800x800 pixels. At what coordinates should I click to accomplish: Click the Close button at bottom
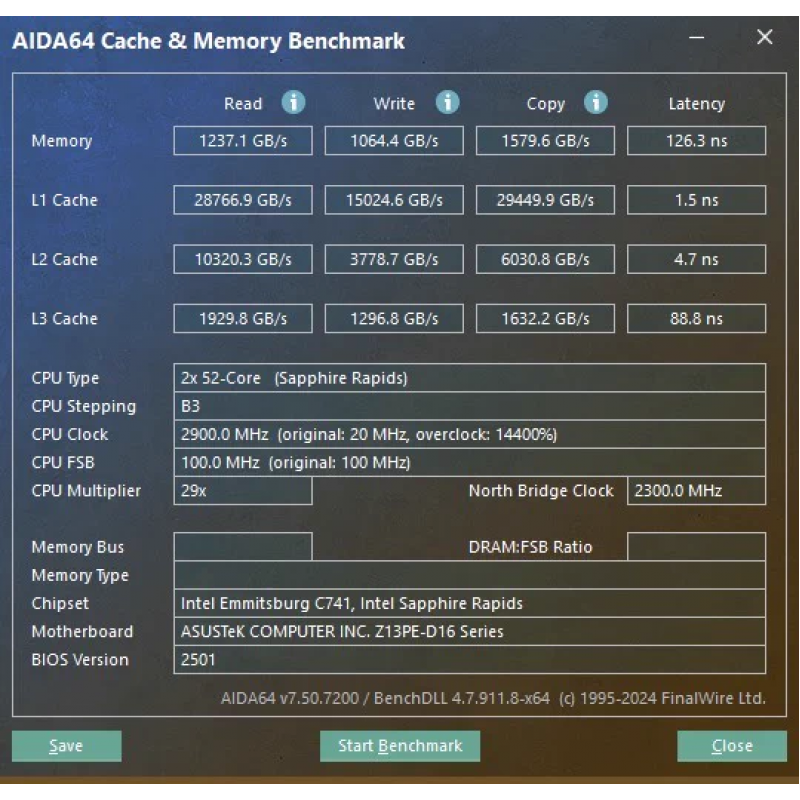tap(732, 746)
